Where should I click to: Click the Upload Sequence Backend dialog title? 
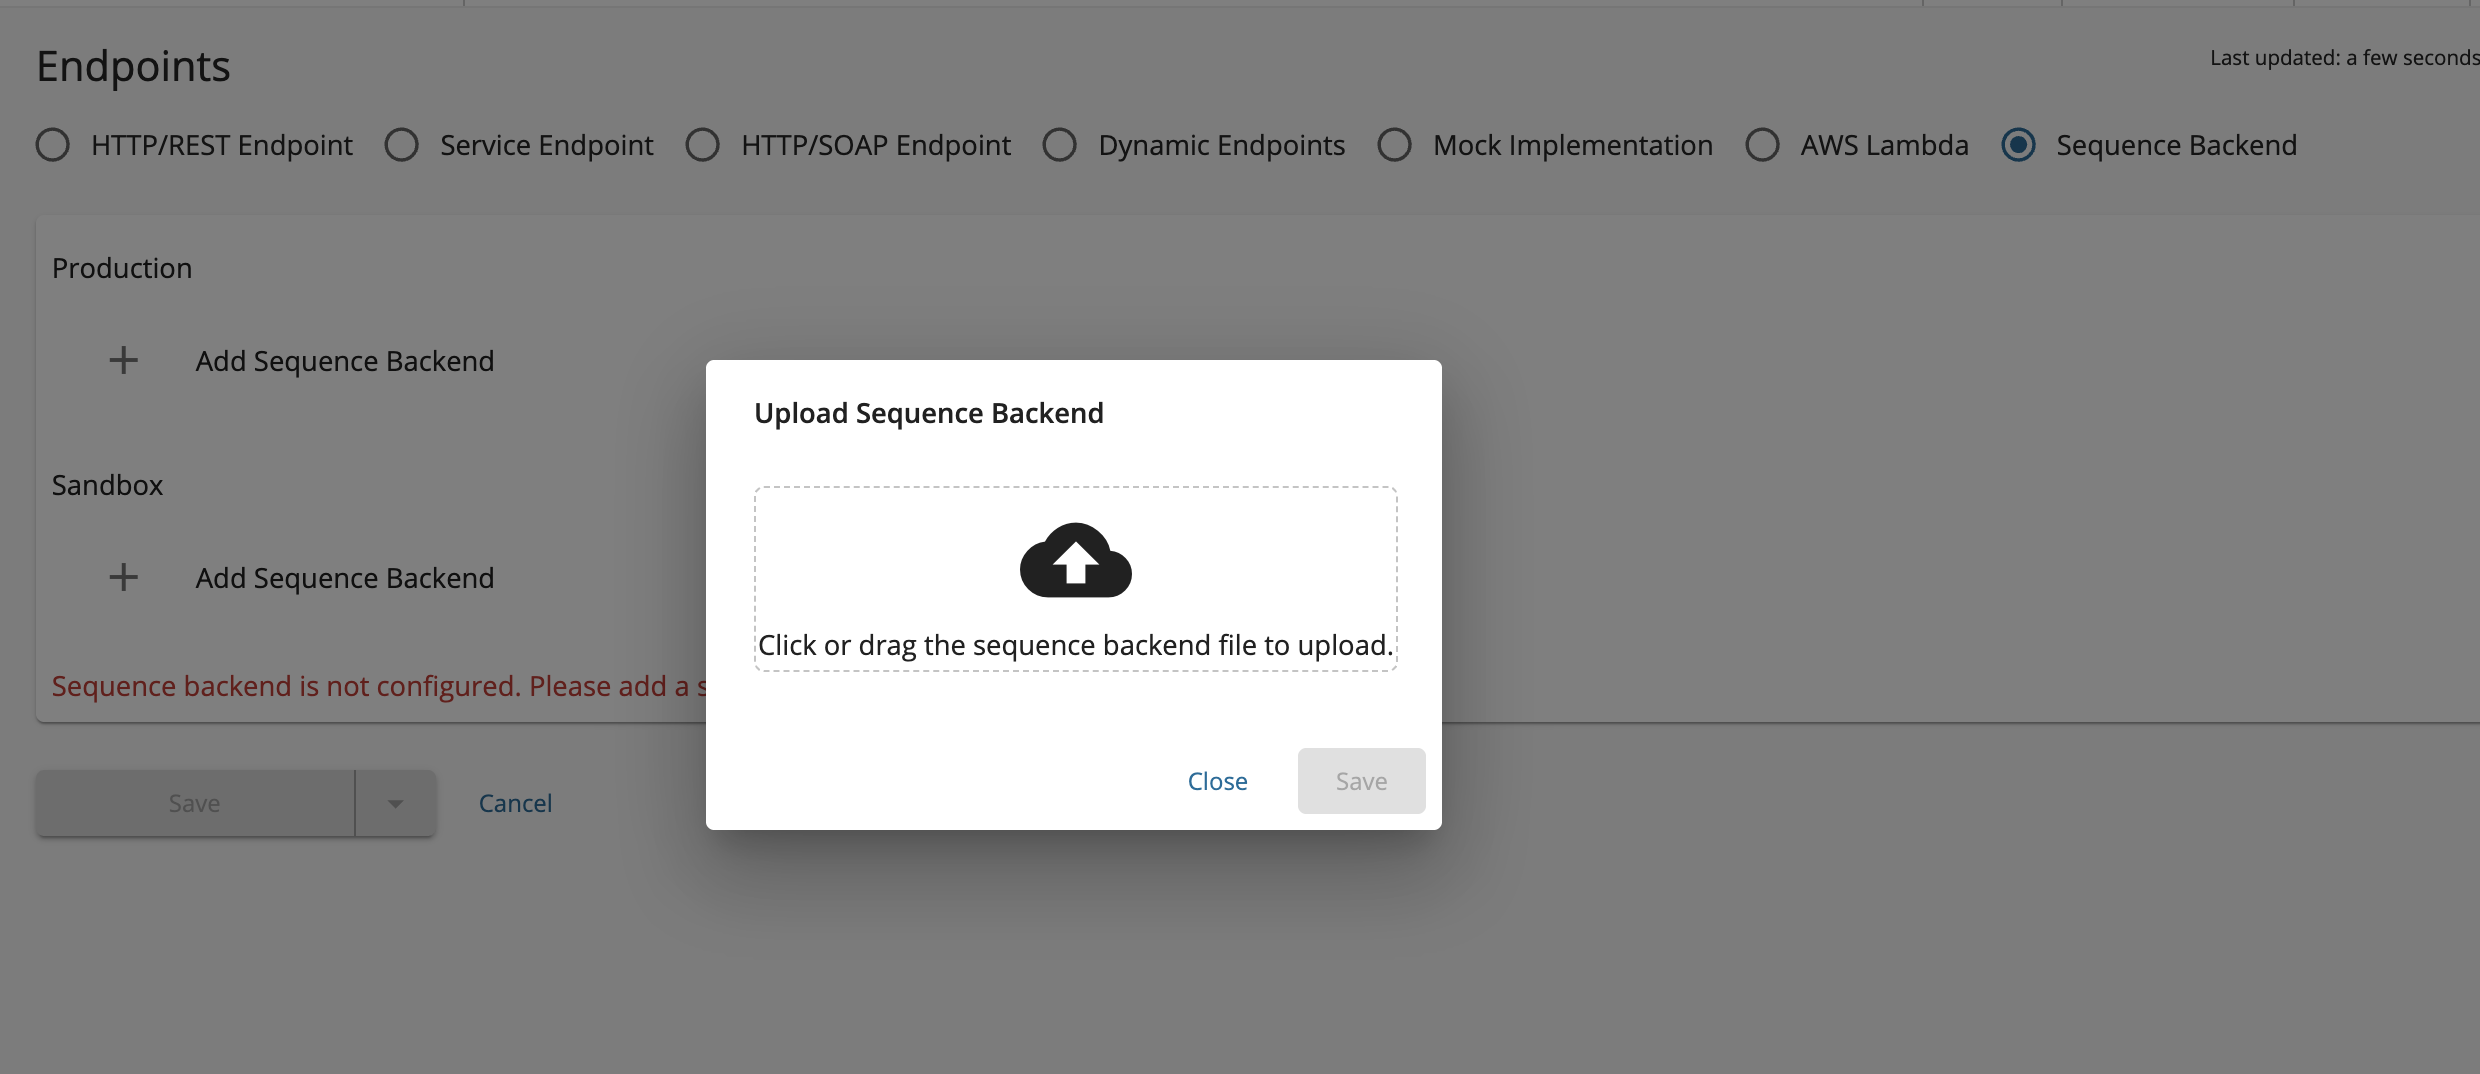(928, 412)
